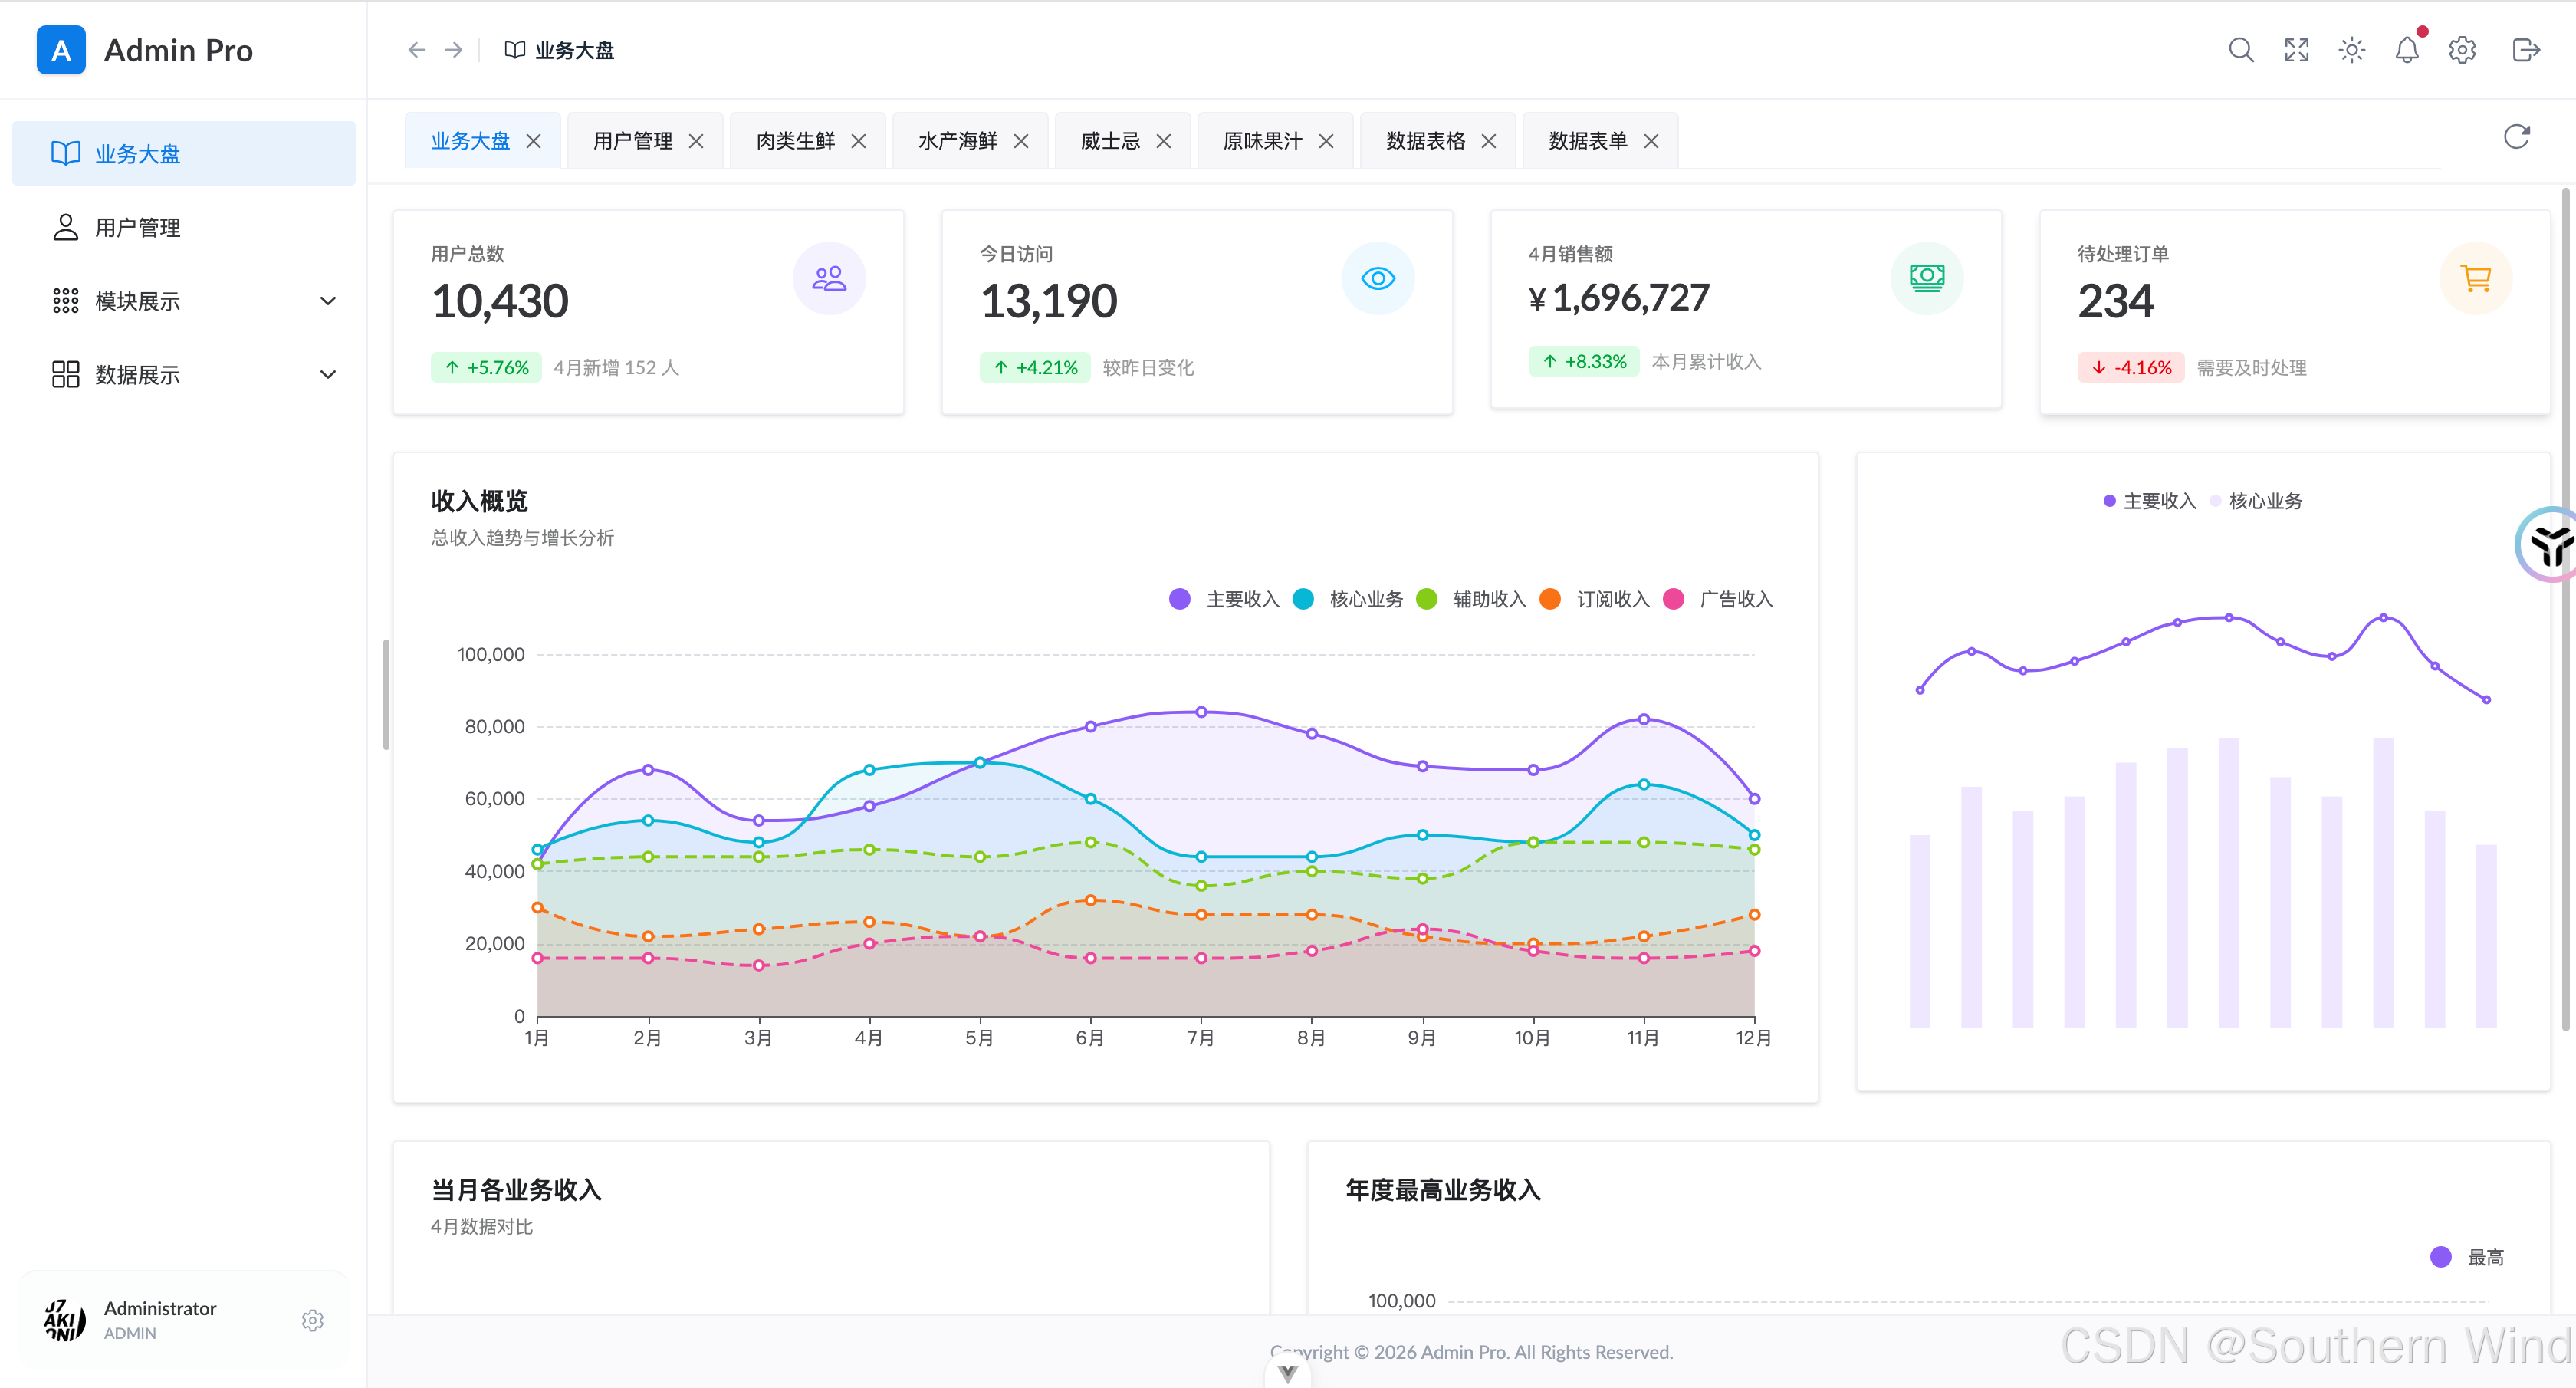Open the notifications bell
Viewport: 2576px width, 1388px height.
coord(2406,50)
